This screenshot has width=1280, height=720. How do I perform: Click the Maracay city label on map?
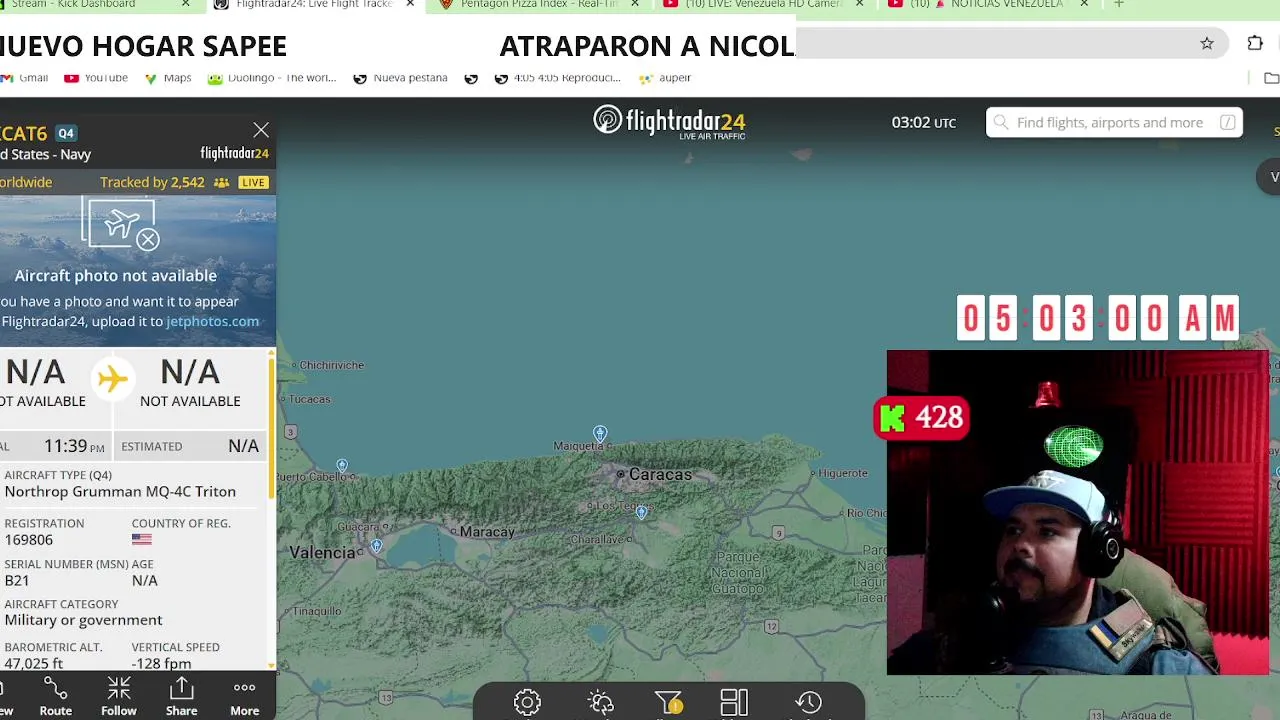[487, 532]
